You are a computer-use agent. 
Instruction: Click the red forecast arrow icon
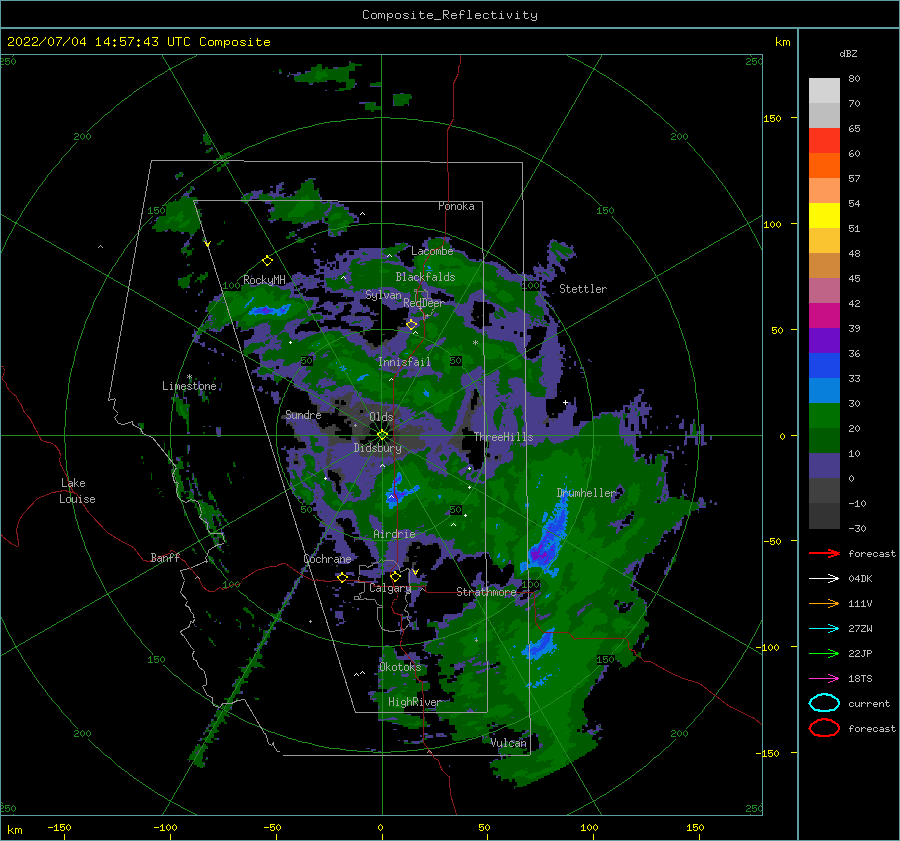point(824,553)
